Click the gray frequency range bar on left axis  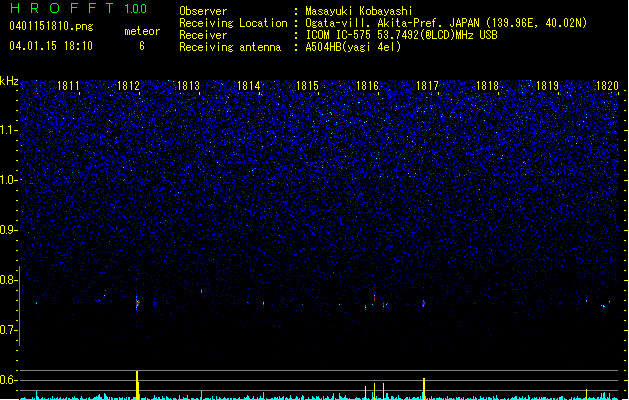click(x=19, y=306)
